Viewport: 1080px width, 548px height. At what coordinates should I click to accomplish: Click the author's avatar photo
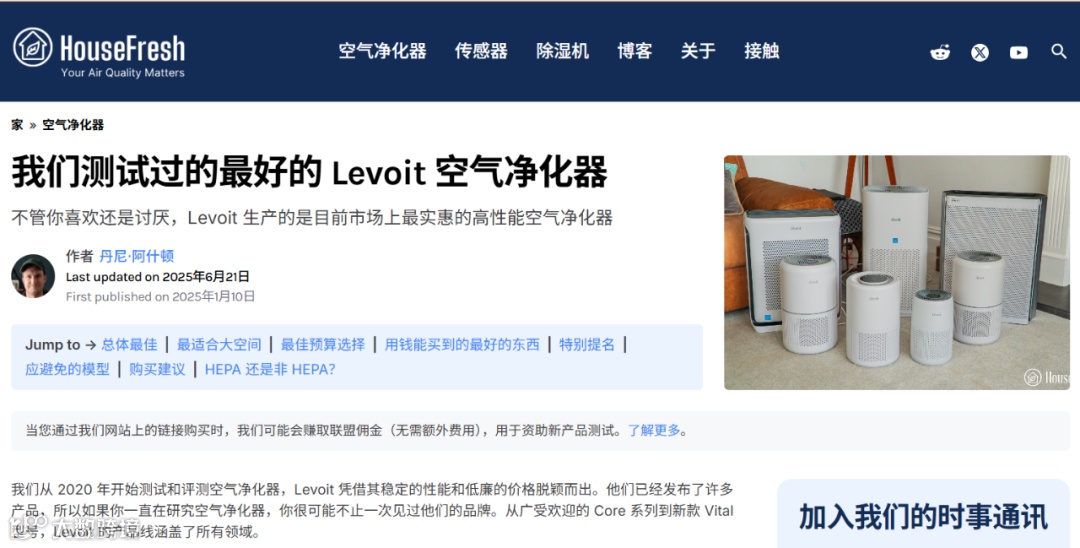click(x=33, y=276)
